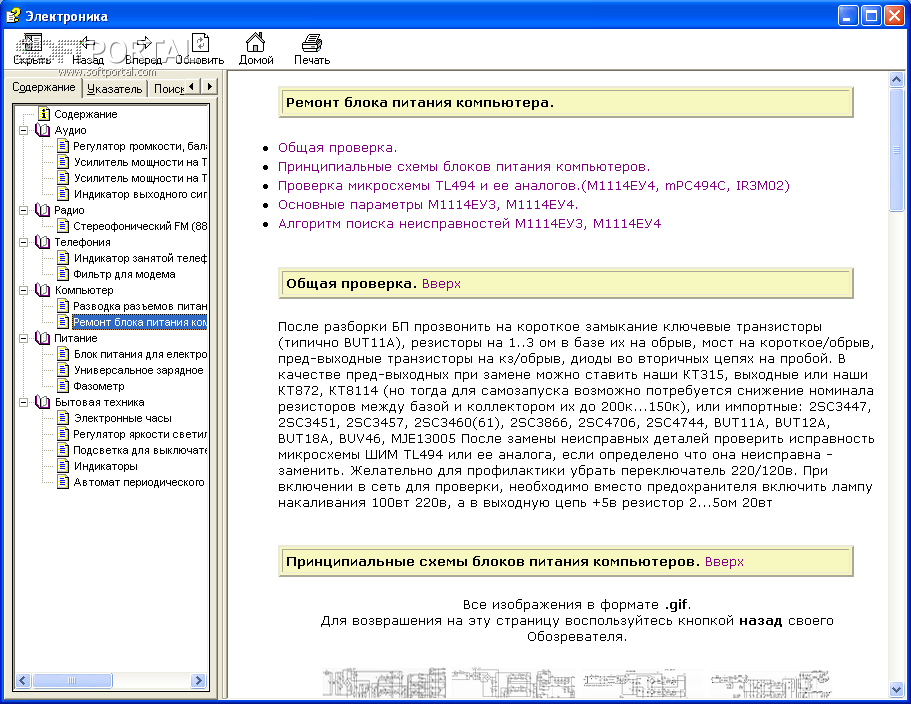The height and width of the screenshot is (704, 911).
Task: Open Проверка микросхемы TL494 link
Action: pos(533,185)
